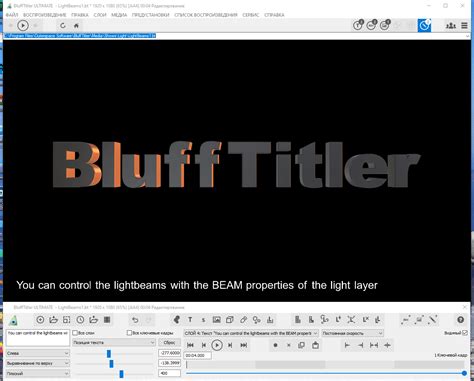Click the 400 value field
474x381 pixels.
point(169,373)
